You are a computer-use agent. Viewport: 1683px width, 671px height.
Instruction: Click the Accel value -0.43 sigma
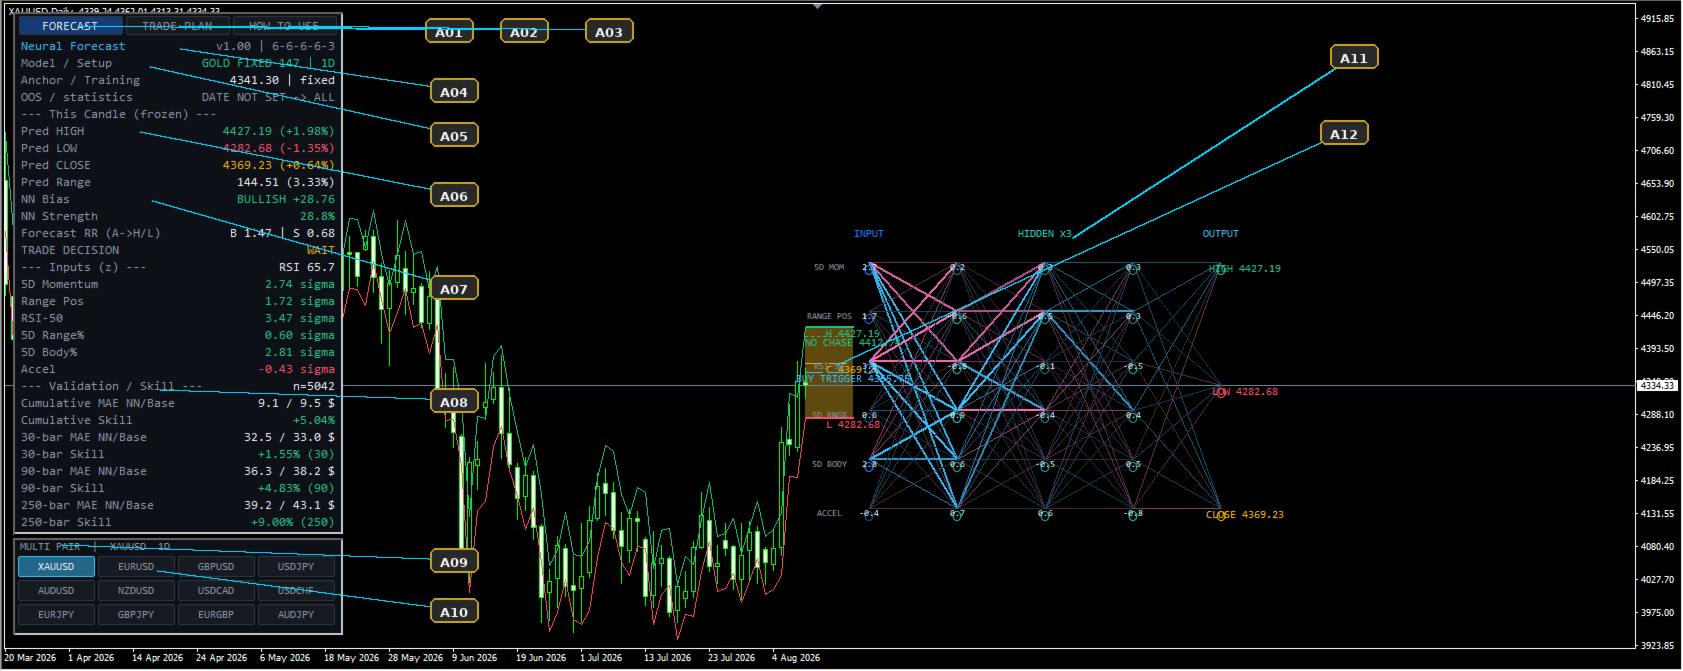297,369
